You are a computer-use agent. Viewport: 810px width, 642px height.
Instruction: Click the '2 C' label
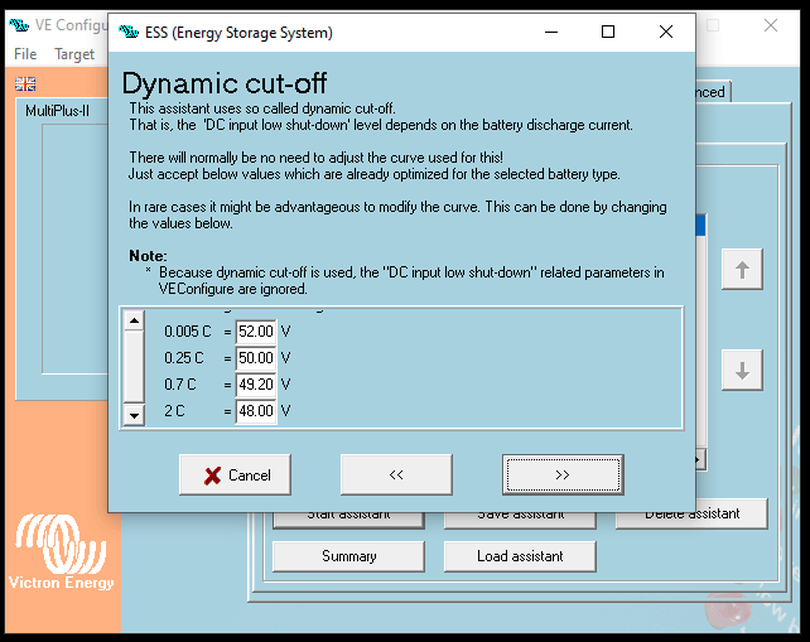[174, 411]
